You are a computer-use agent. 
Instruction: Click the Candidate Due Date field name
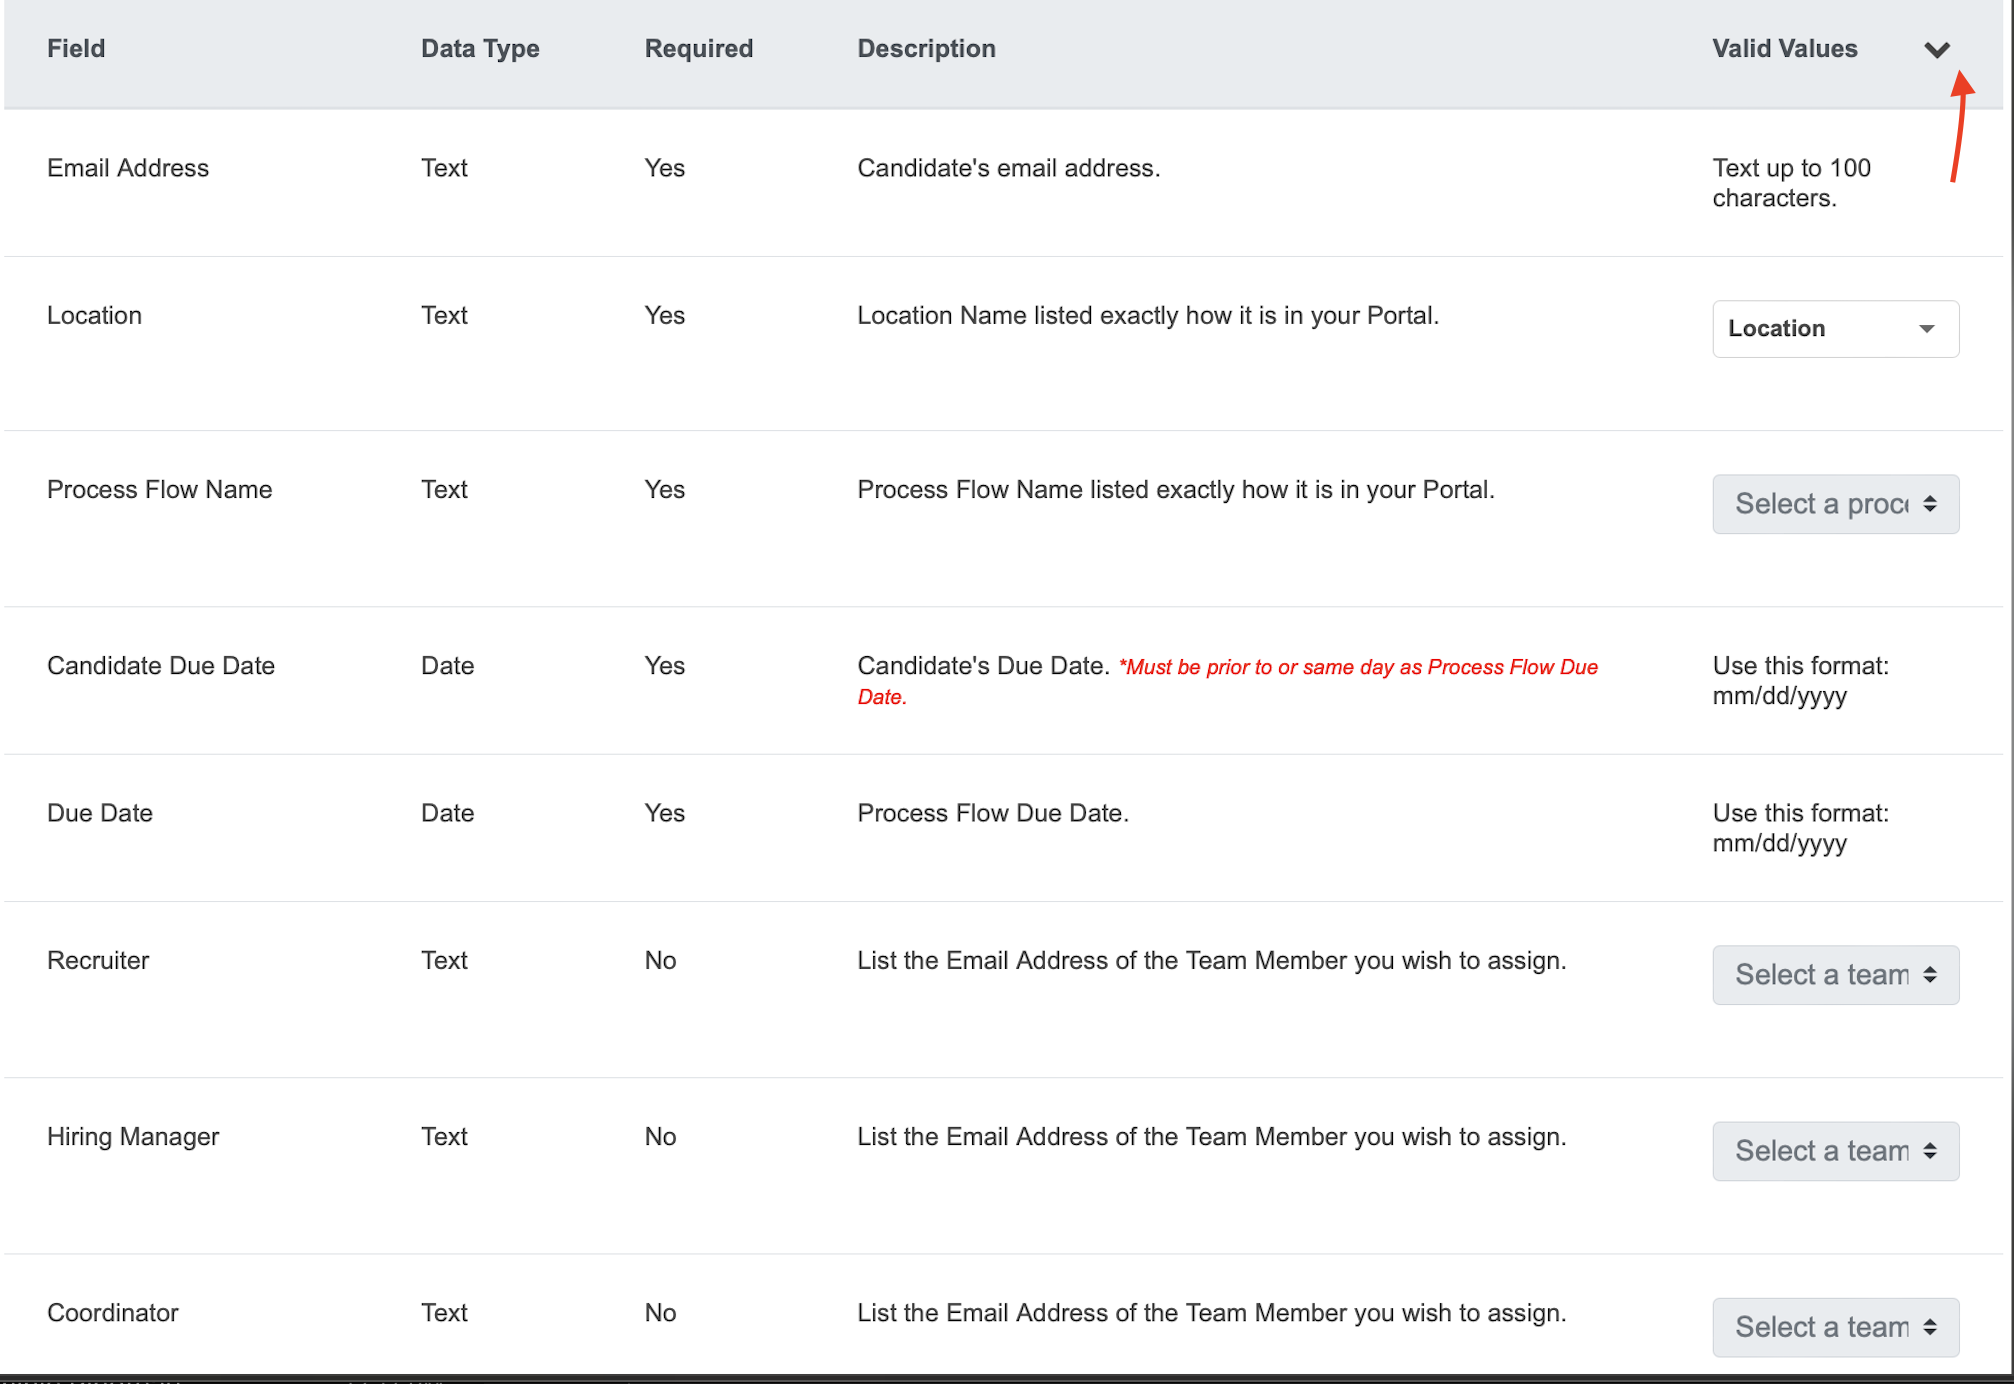point(161,666)
